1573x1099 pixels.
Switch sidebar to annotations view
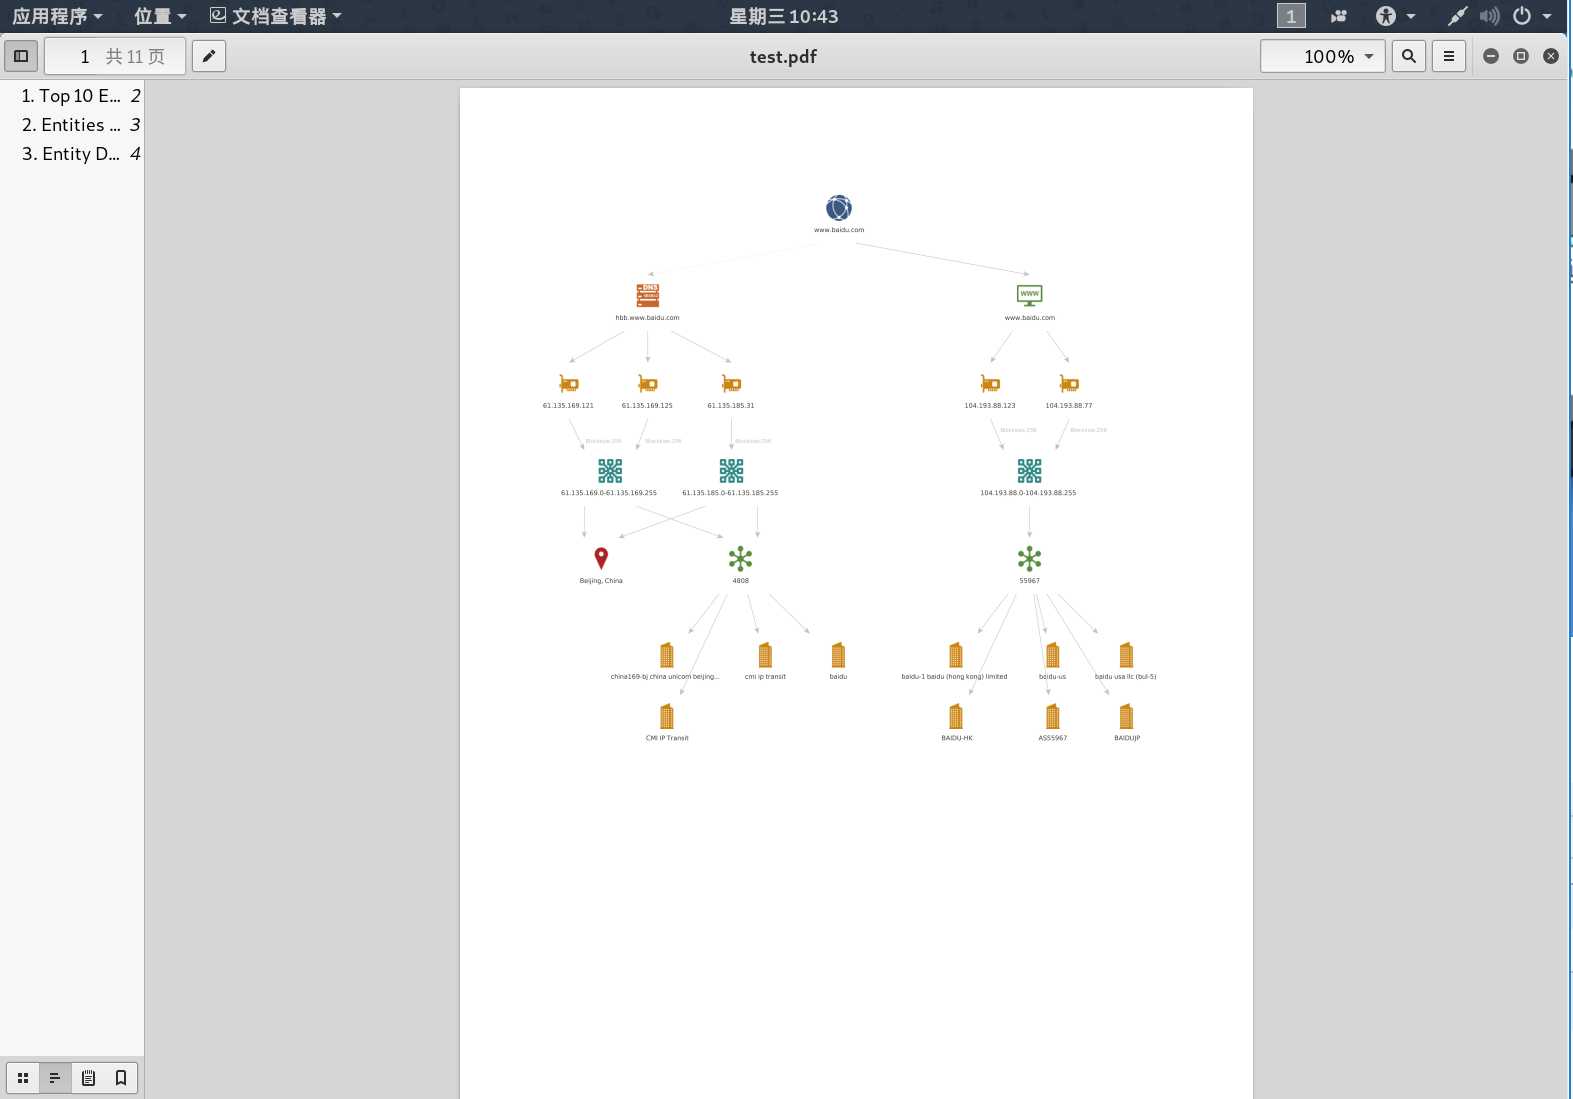point(88,1078)
